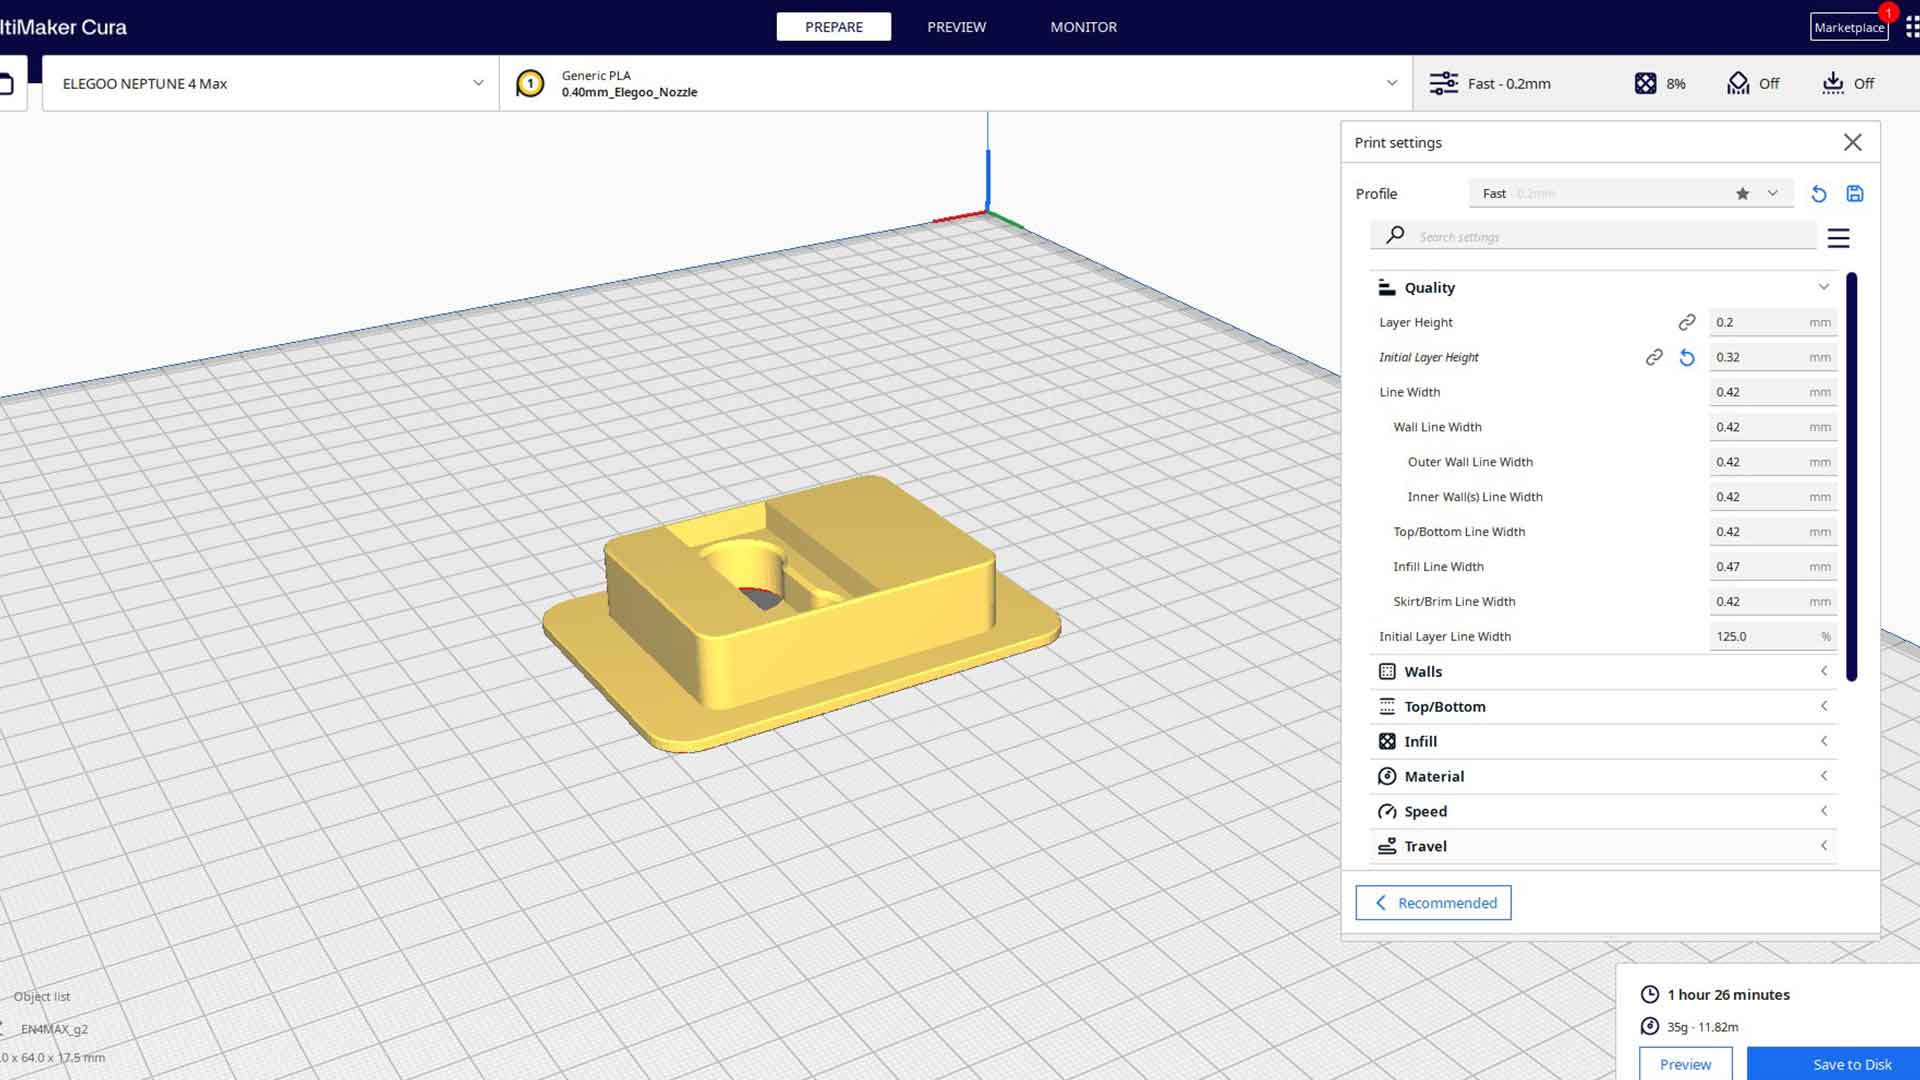Click the Infill category icon
Viewport: 1920px width, 1080px height.
tap(1387, 742)
